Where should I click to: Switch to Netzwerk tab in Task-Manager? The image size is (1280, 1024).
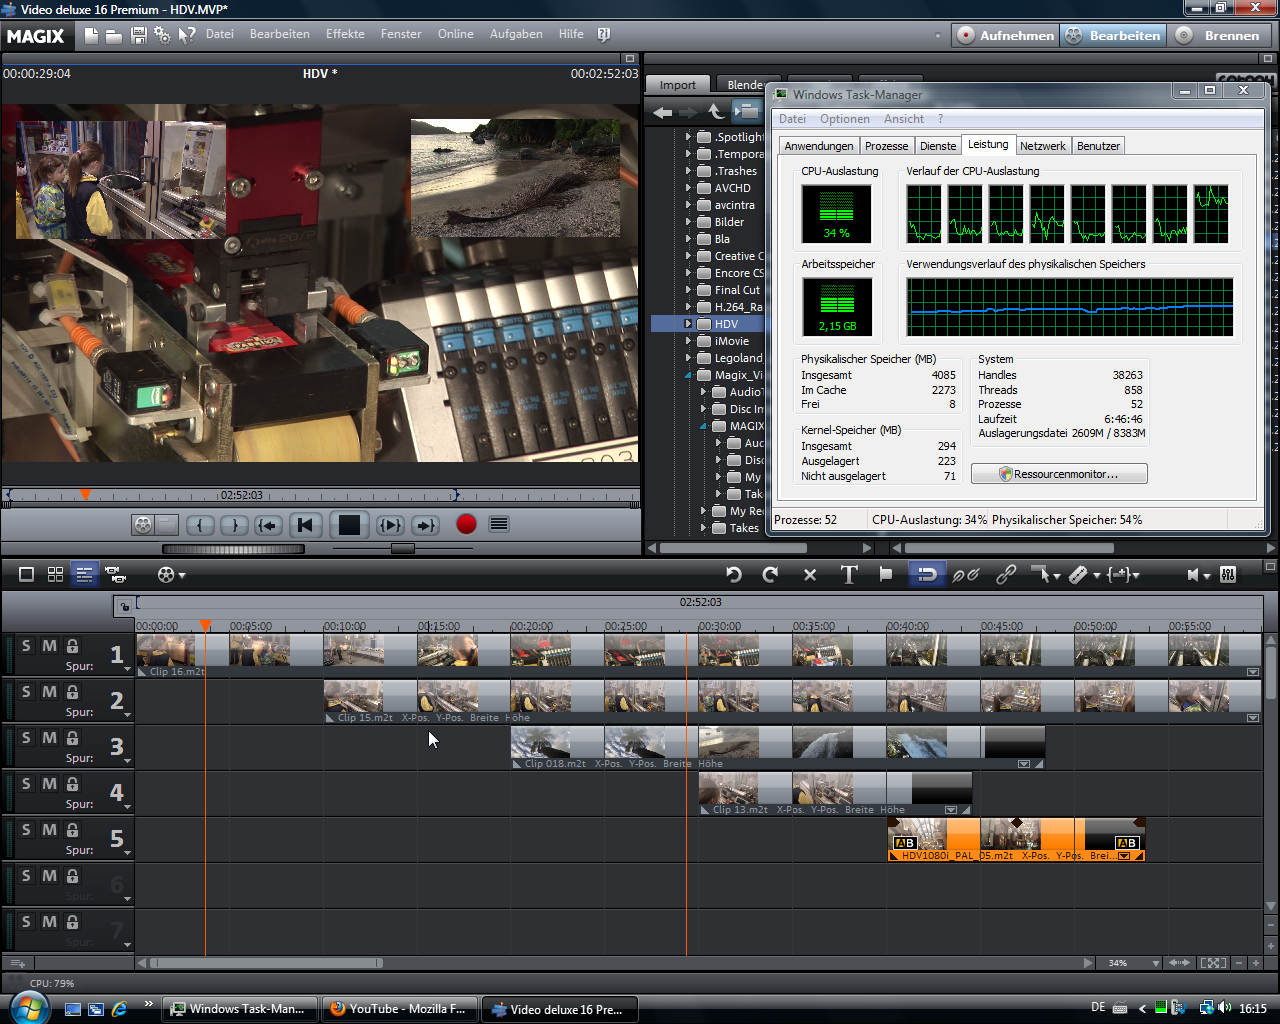(x=1043, y=146)
